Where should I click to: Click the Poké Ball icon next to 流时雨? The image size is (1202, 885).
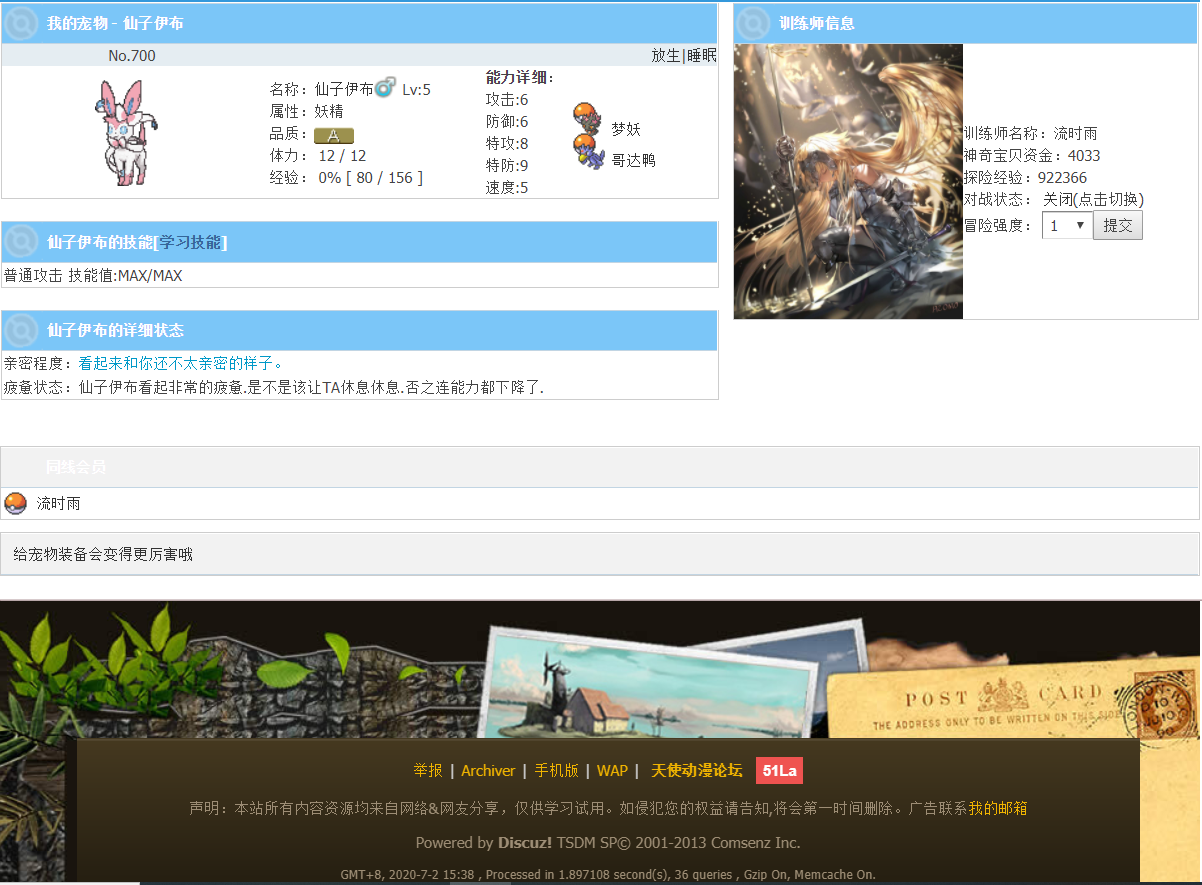pyautogui.click(x=15, y=503)
